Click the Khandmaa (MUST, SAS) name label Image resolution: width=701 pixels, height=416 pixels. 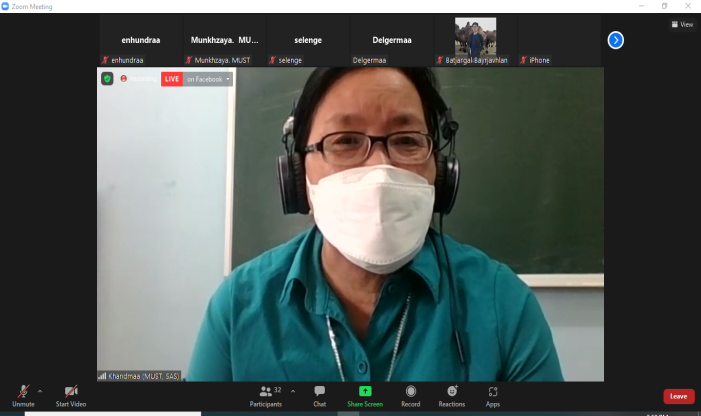(x=144, y=376)
